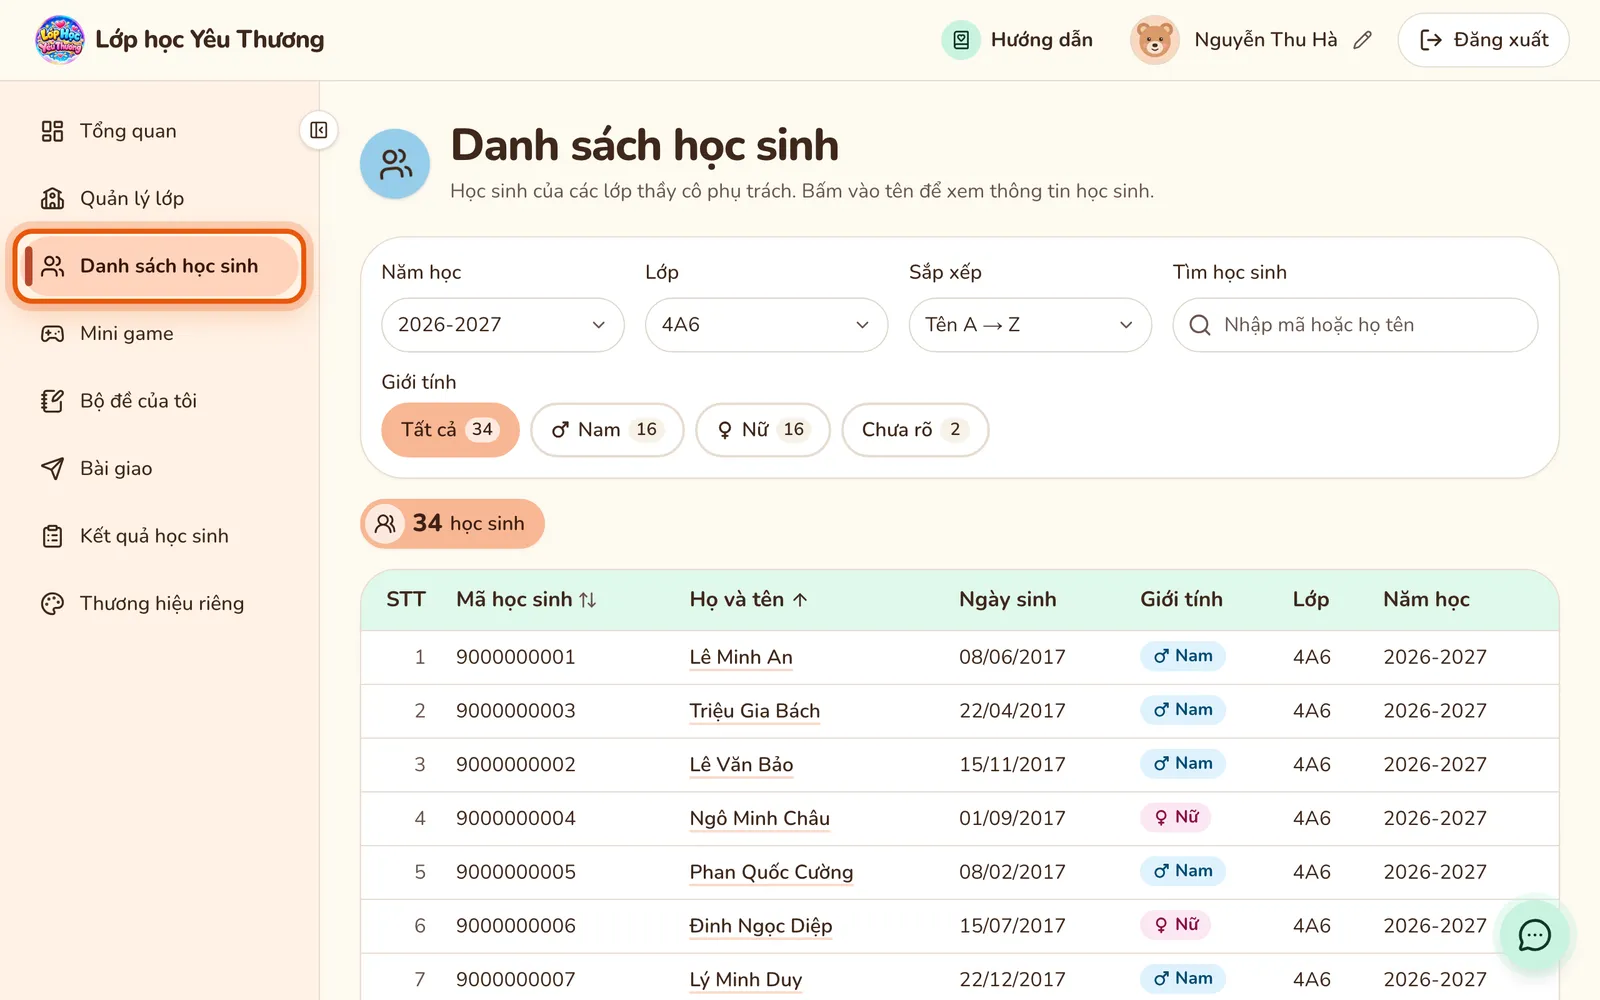Open Mini game section
The height and width of the screenshot is (1000, 1600).
pos(127,333)
